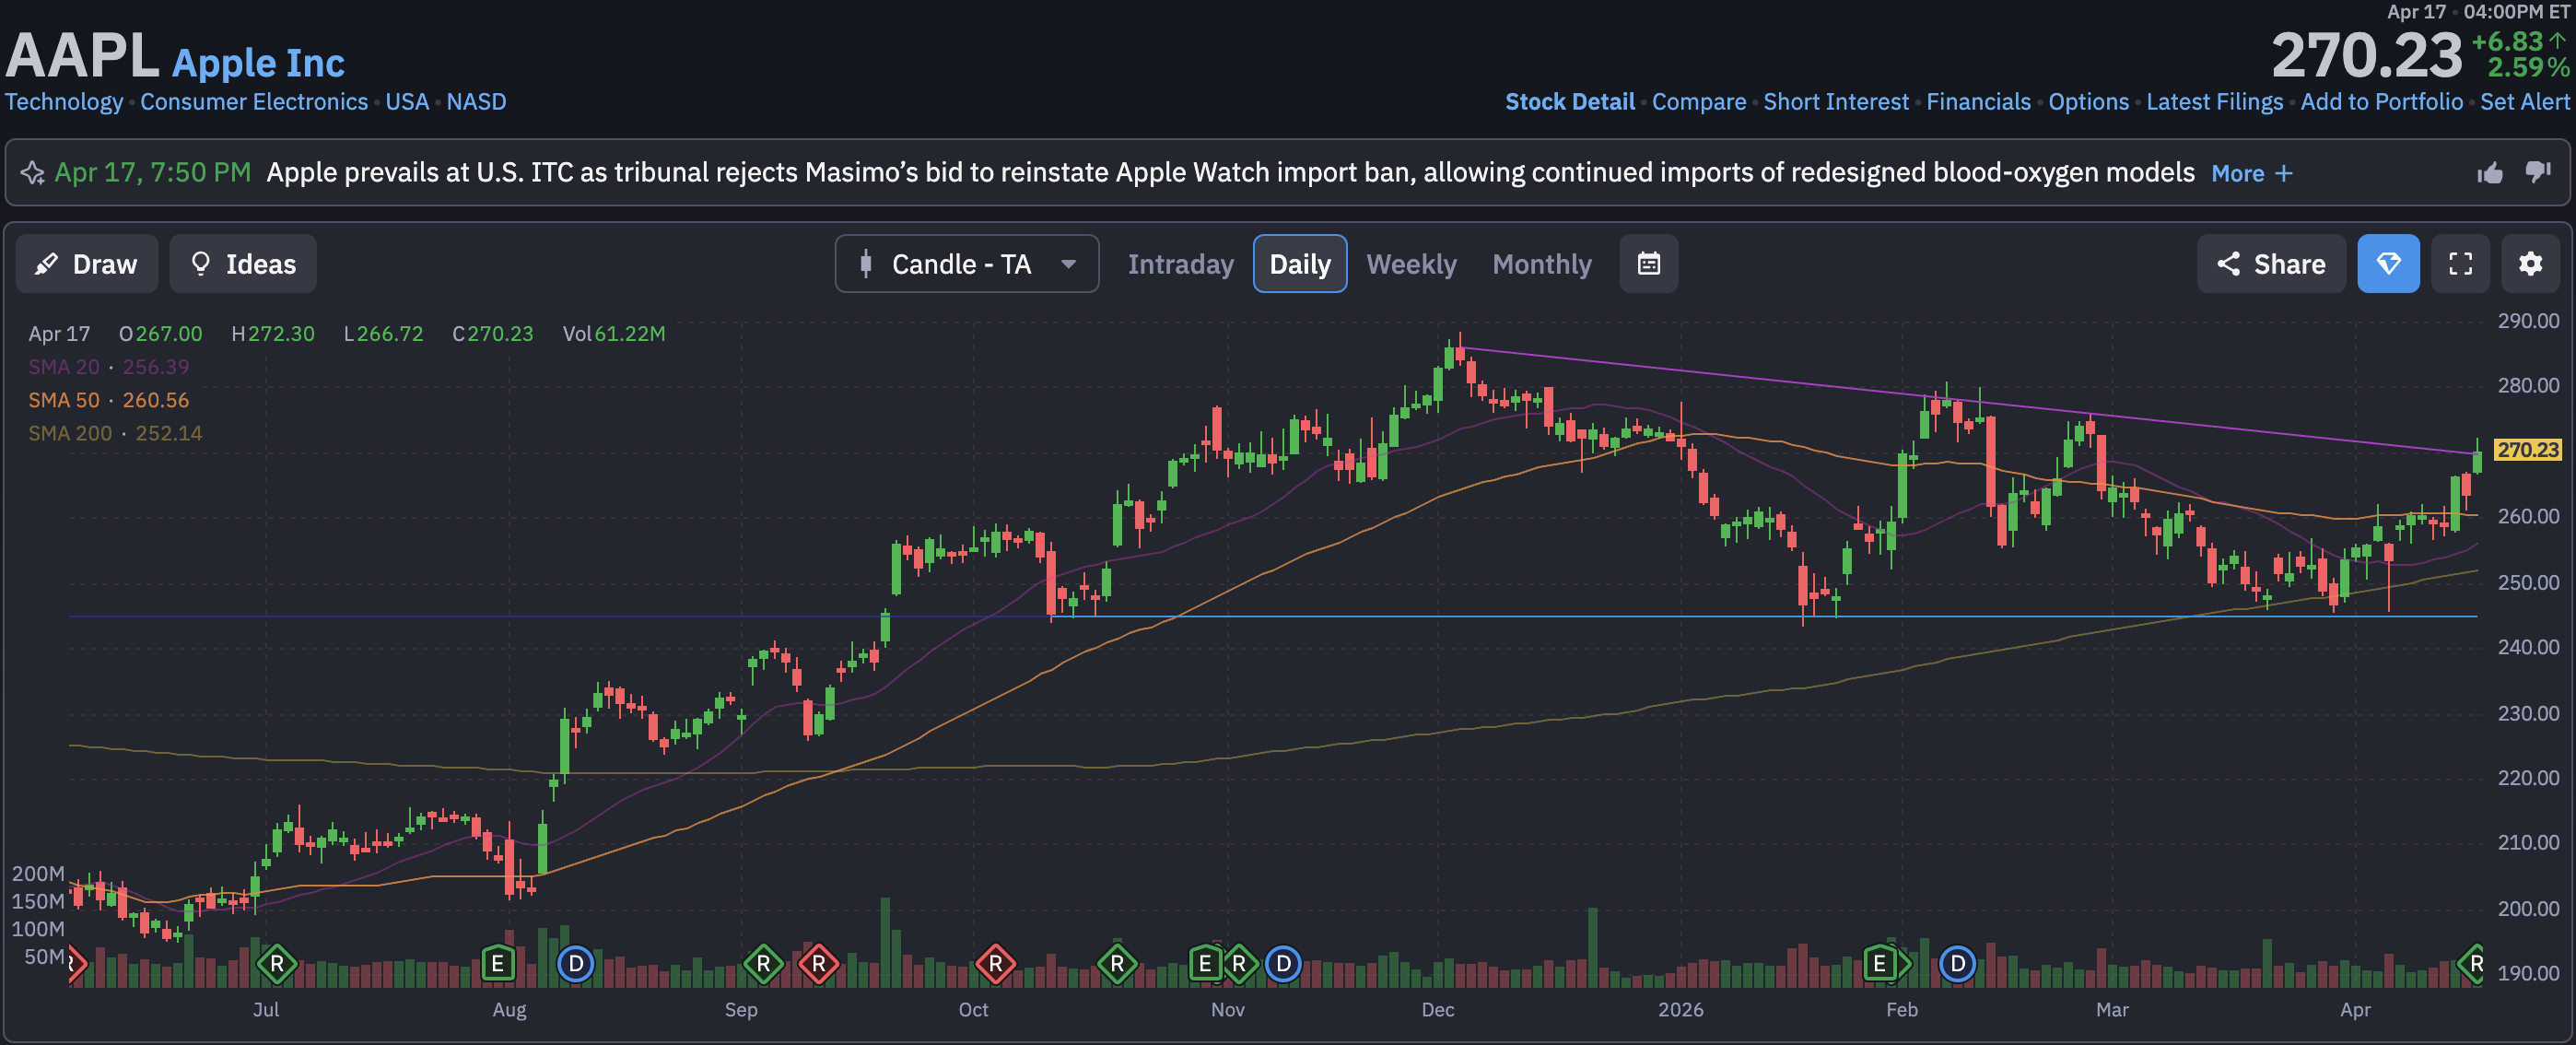Click the thumbs down icon on news
This screenshot has height=1045, width=2576.
pyautogui.click(x=2538, y=172)
